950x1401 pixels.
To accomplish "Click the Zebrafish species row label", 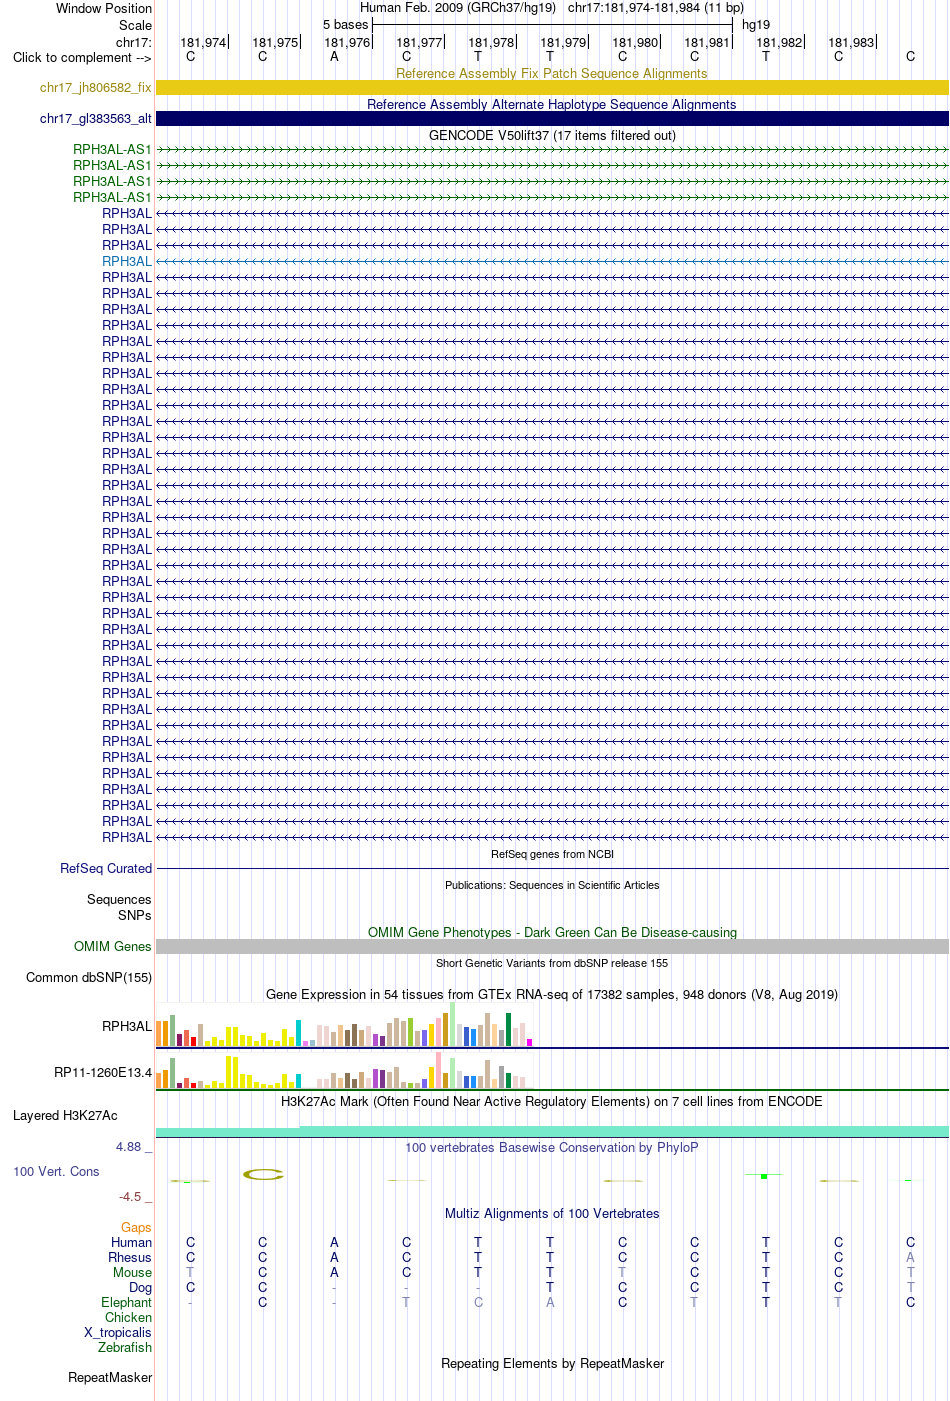I will 125,1348.
